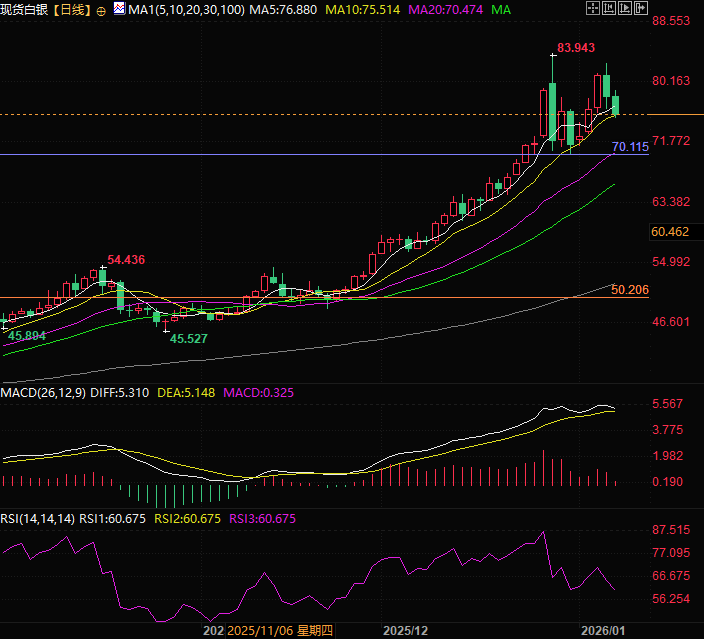Click the small chart icon before MA1
Image resolution: width=704 pixels, height=639 pixels.
coord(118,10)
